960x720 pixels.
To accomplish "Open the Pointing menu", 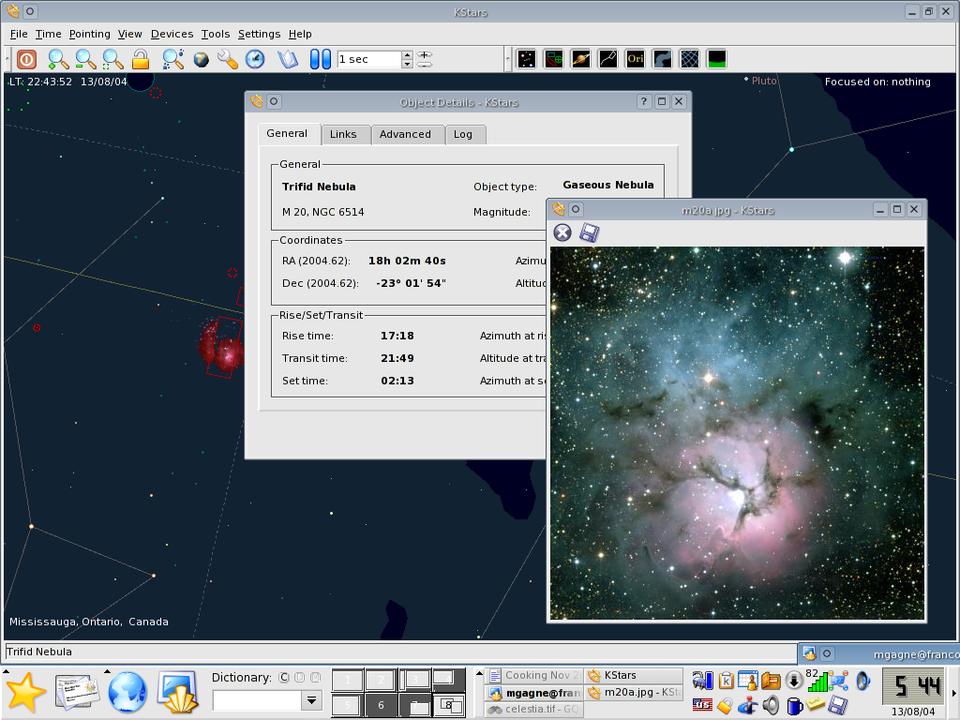I will pyautogui.click(x=89, y=34).
